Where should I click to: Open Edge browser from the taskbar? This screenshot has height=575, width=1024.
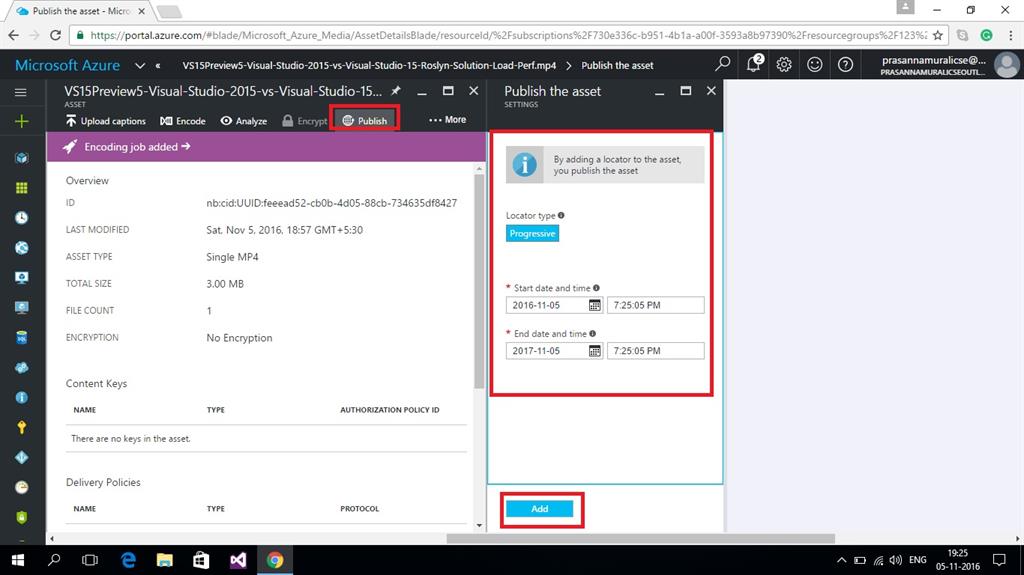(129, 560)
